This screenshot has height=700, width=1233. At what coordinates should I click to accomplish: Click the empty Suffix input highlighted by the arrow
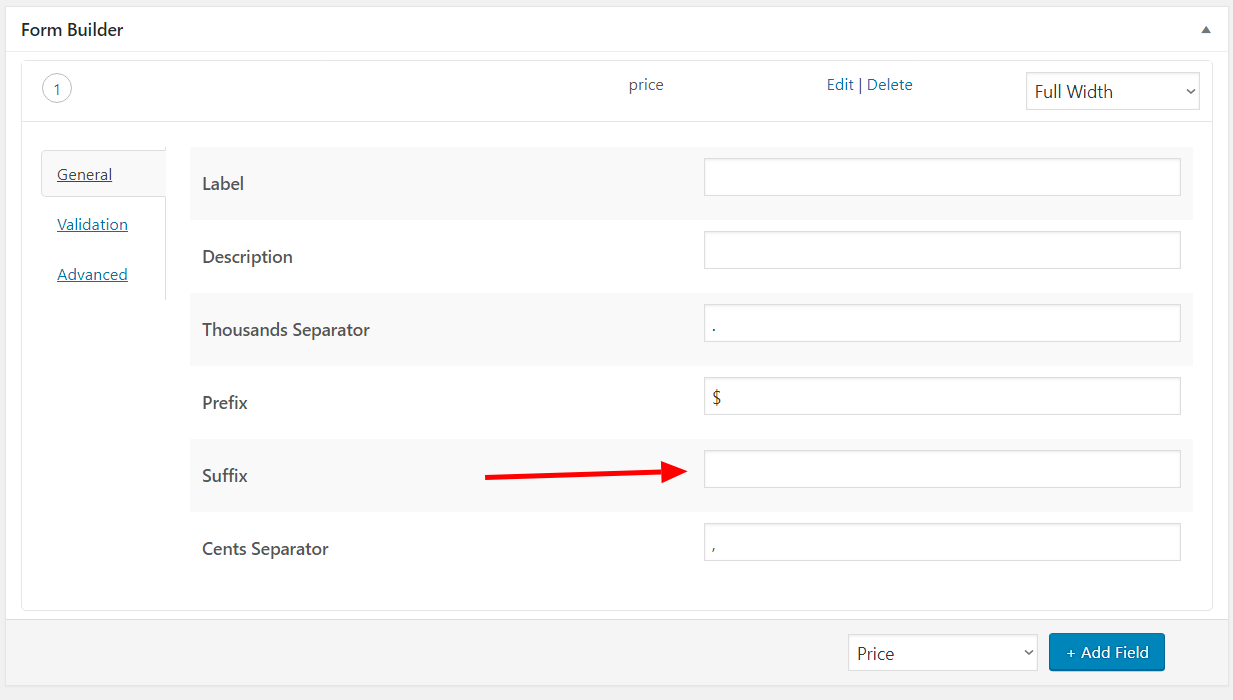(x=941, y=468)
